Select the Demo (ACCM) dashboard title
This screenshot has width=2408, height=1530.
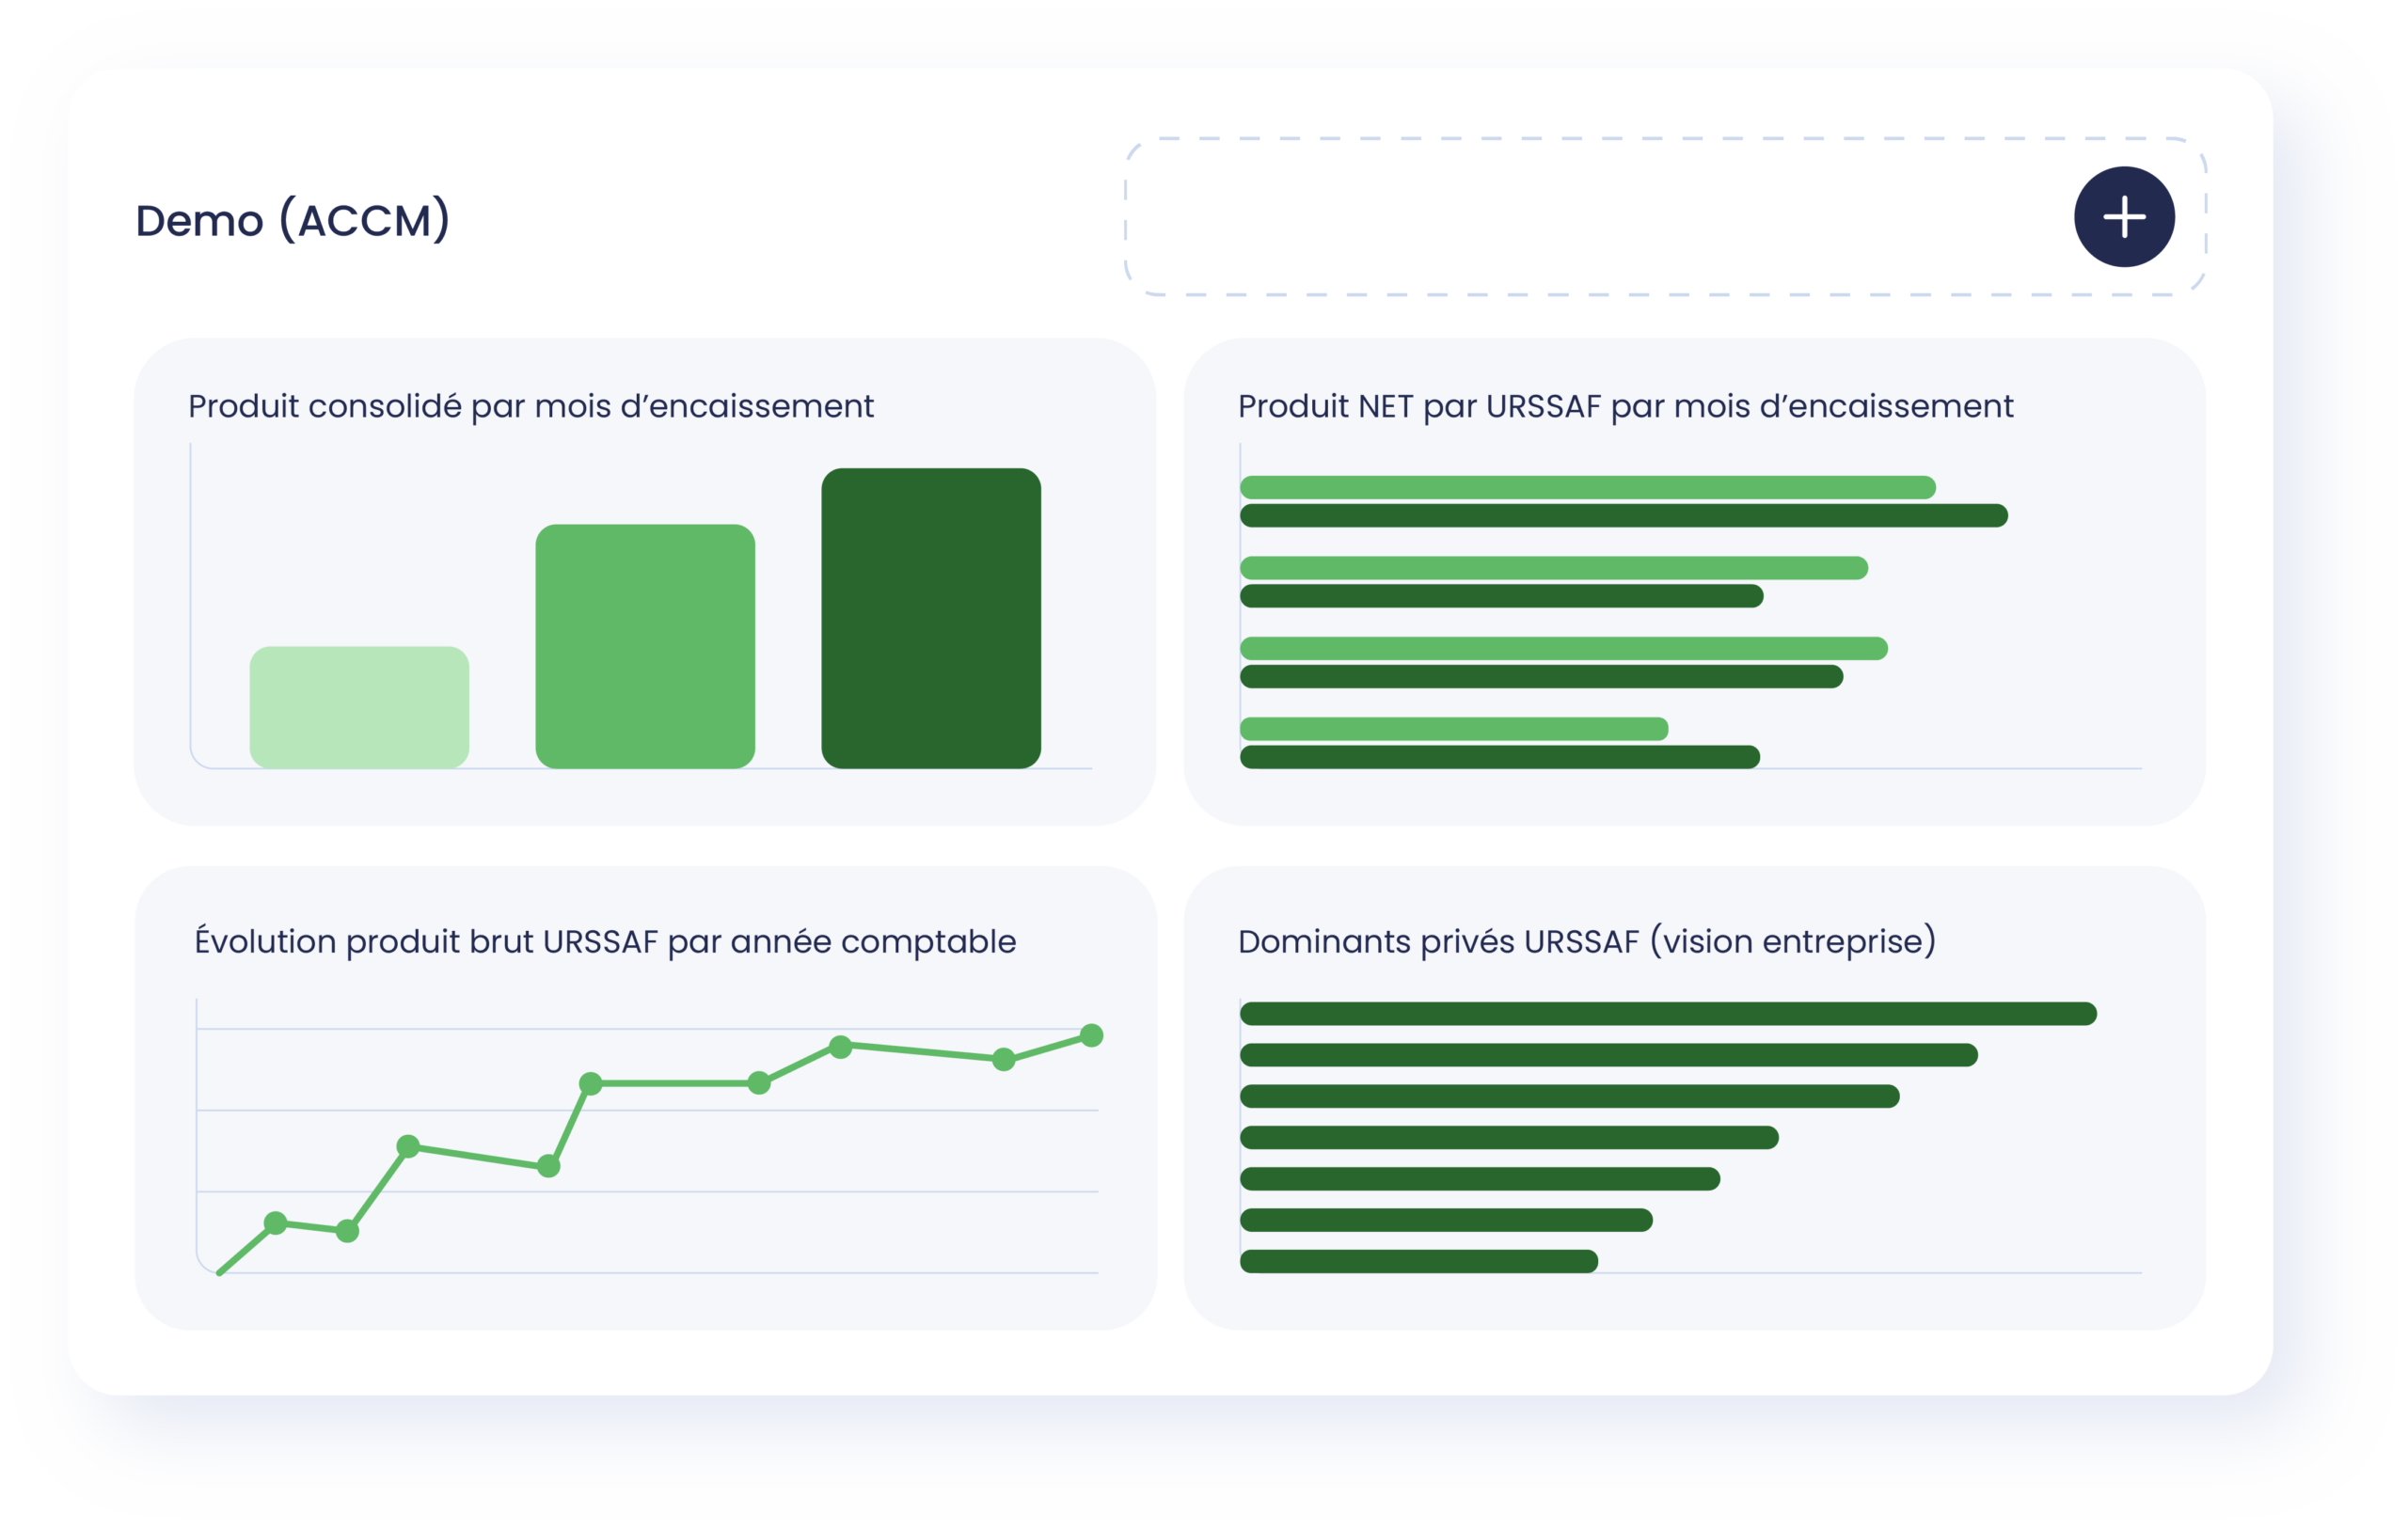293,220
